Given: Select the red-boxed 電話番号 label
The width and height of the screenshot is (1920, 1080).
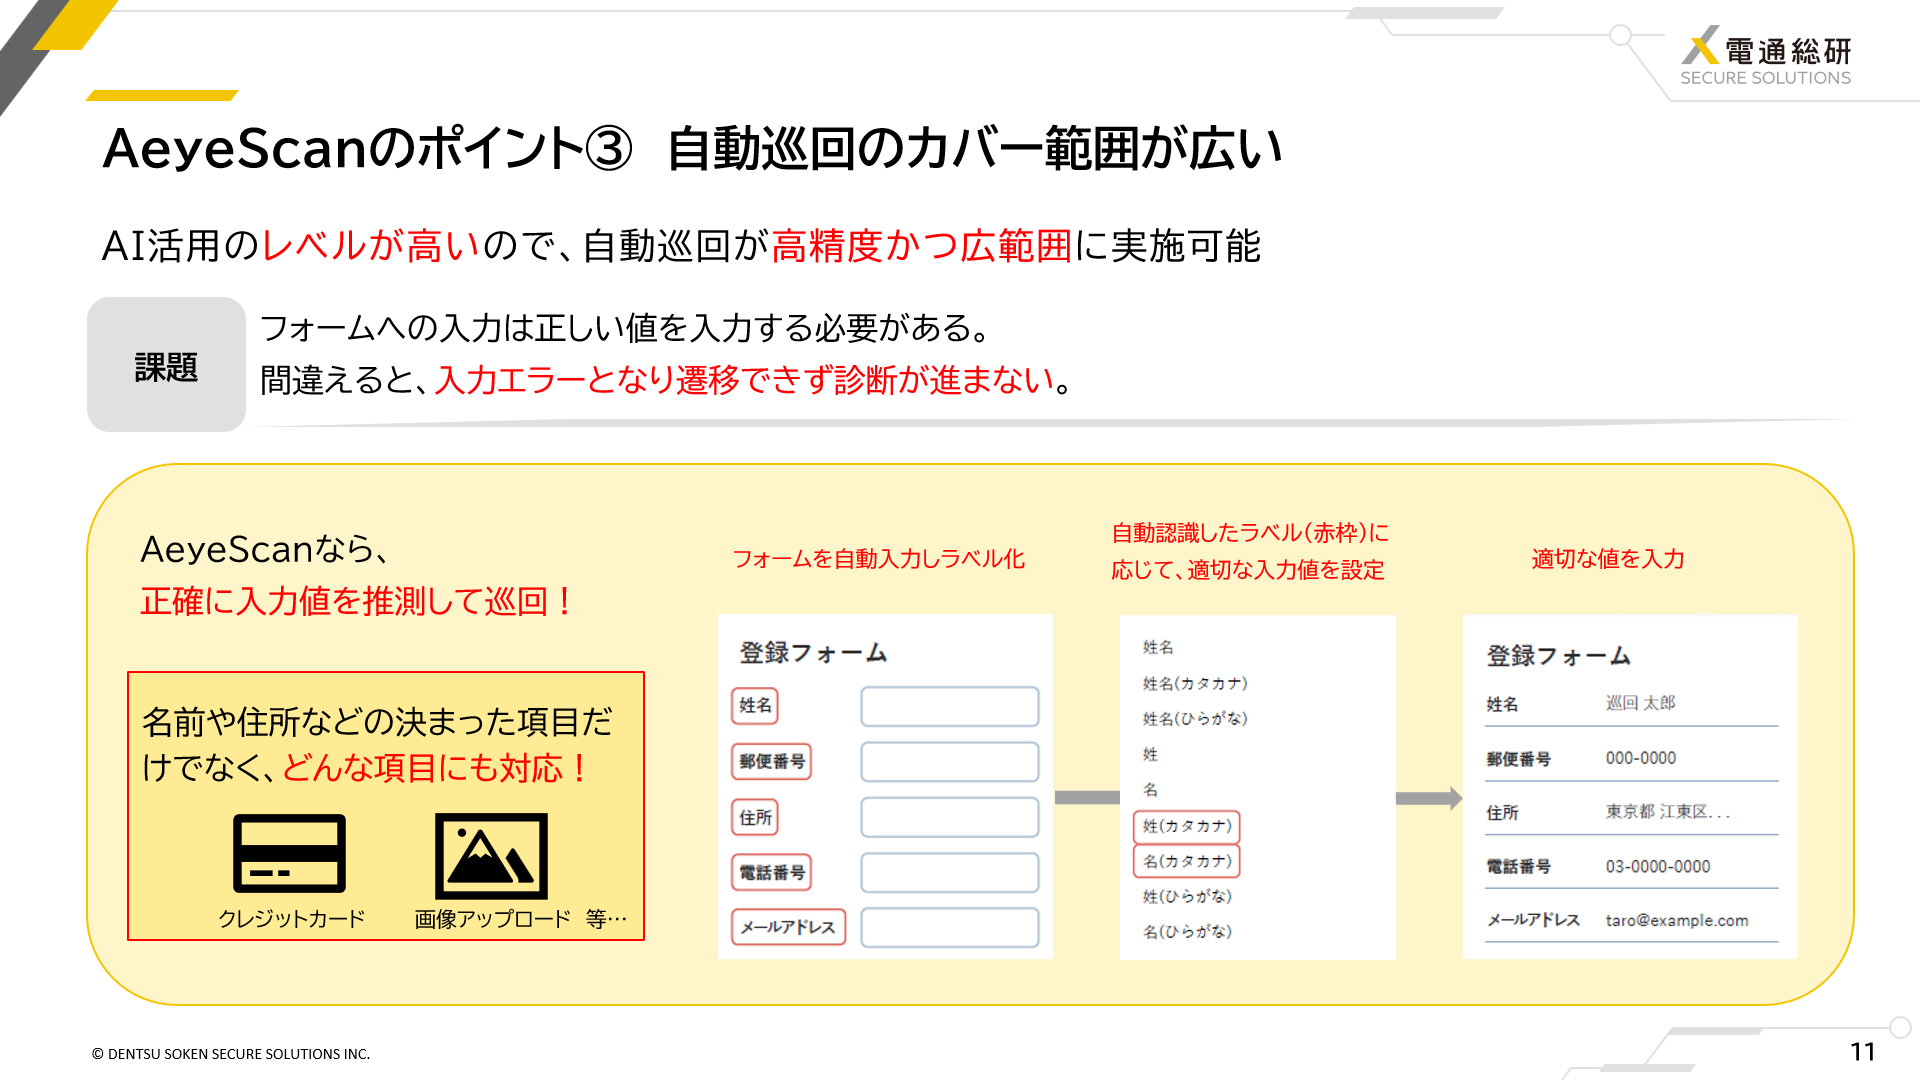Looking at the screenshot, I should point(771,873).
